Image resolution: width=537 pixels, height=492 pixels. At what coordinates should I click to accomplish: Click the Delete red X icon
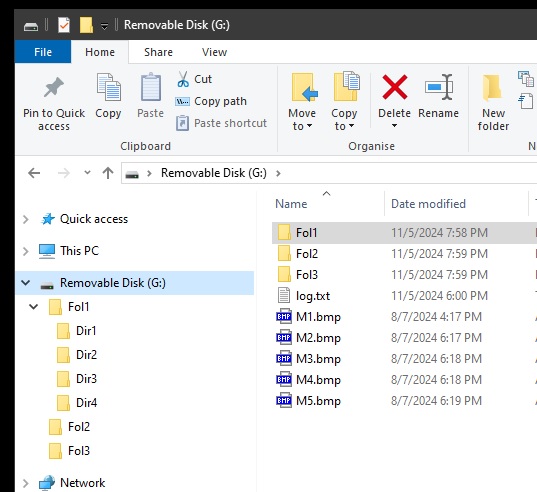[395, 87]
